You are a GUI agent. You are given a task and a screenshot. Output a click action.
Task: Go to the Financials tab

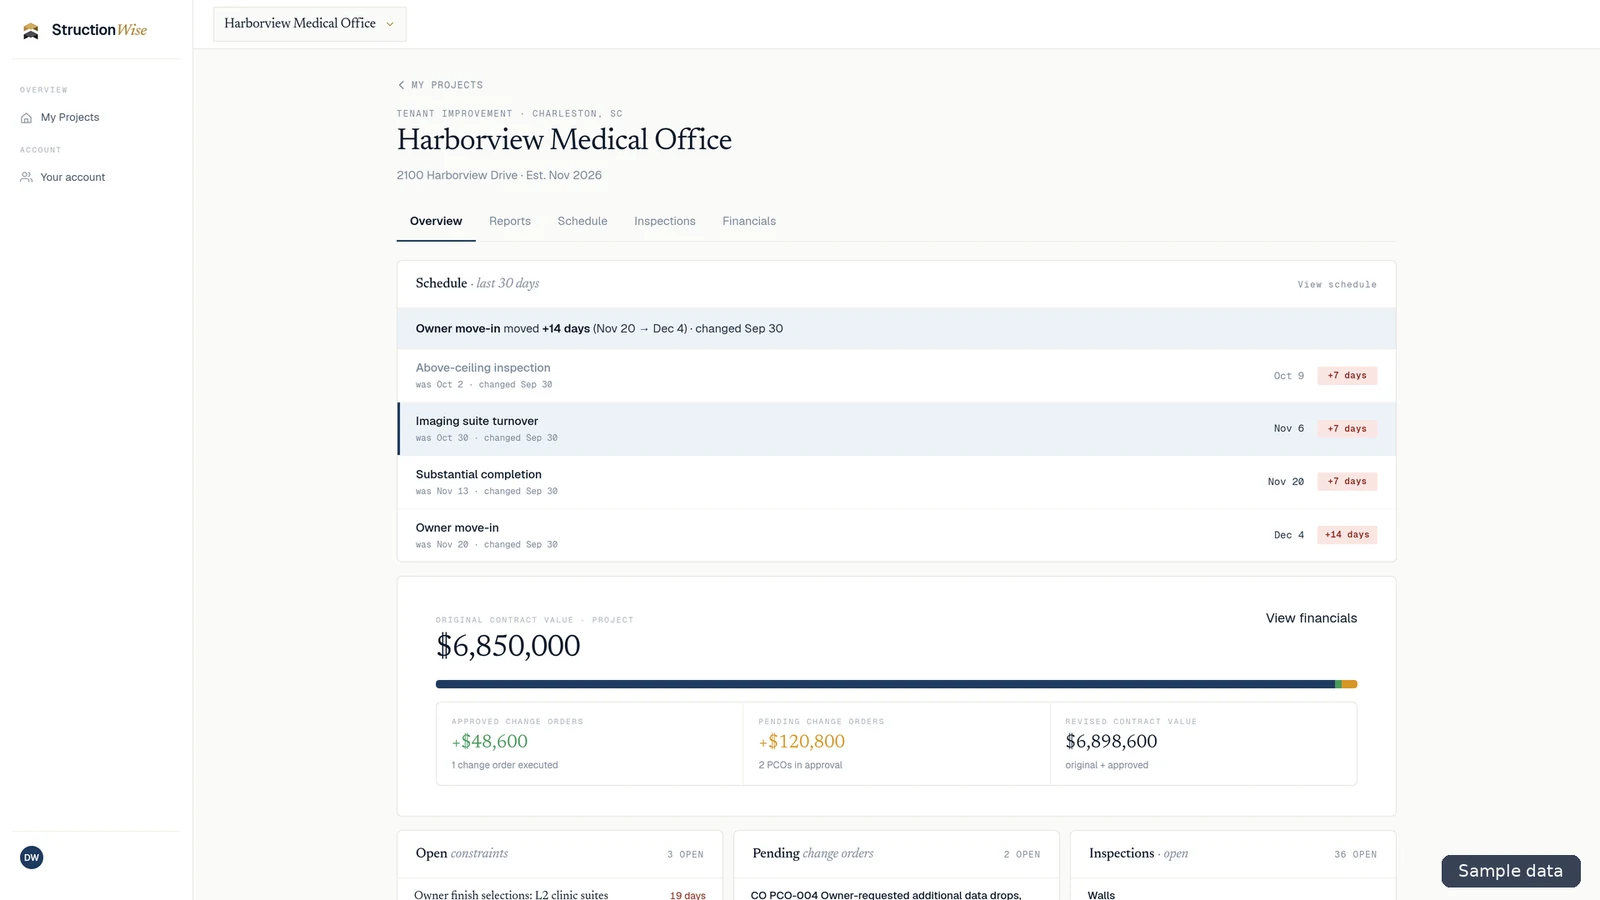(x=749, y=221)
